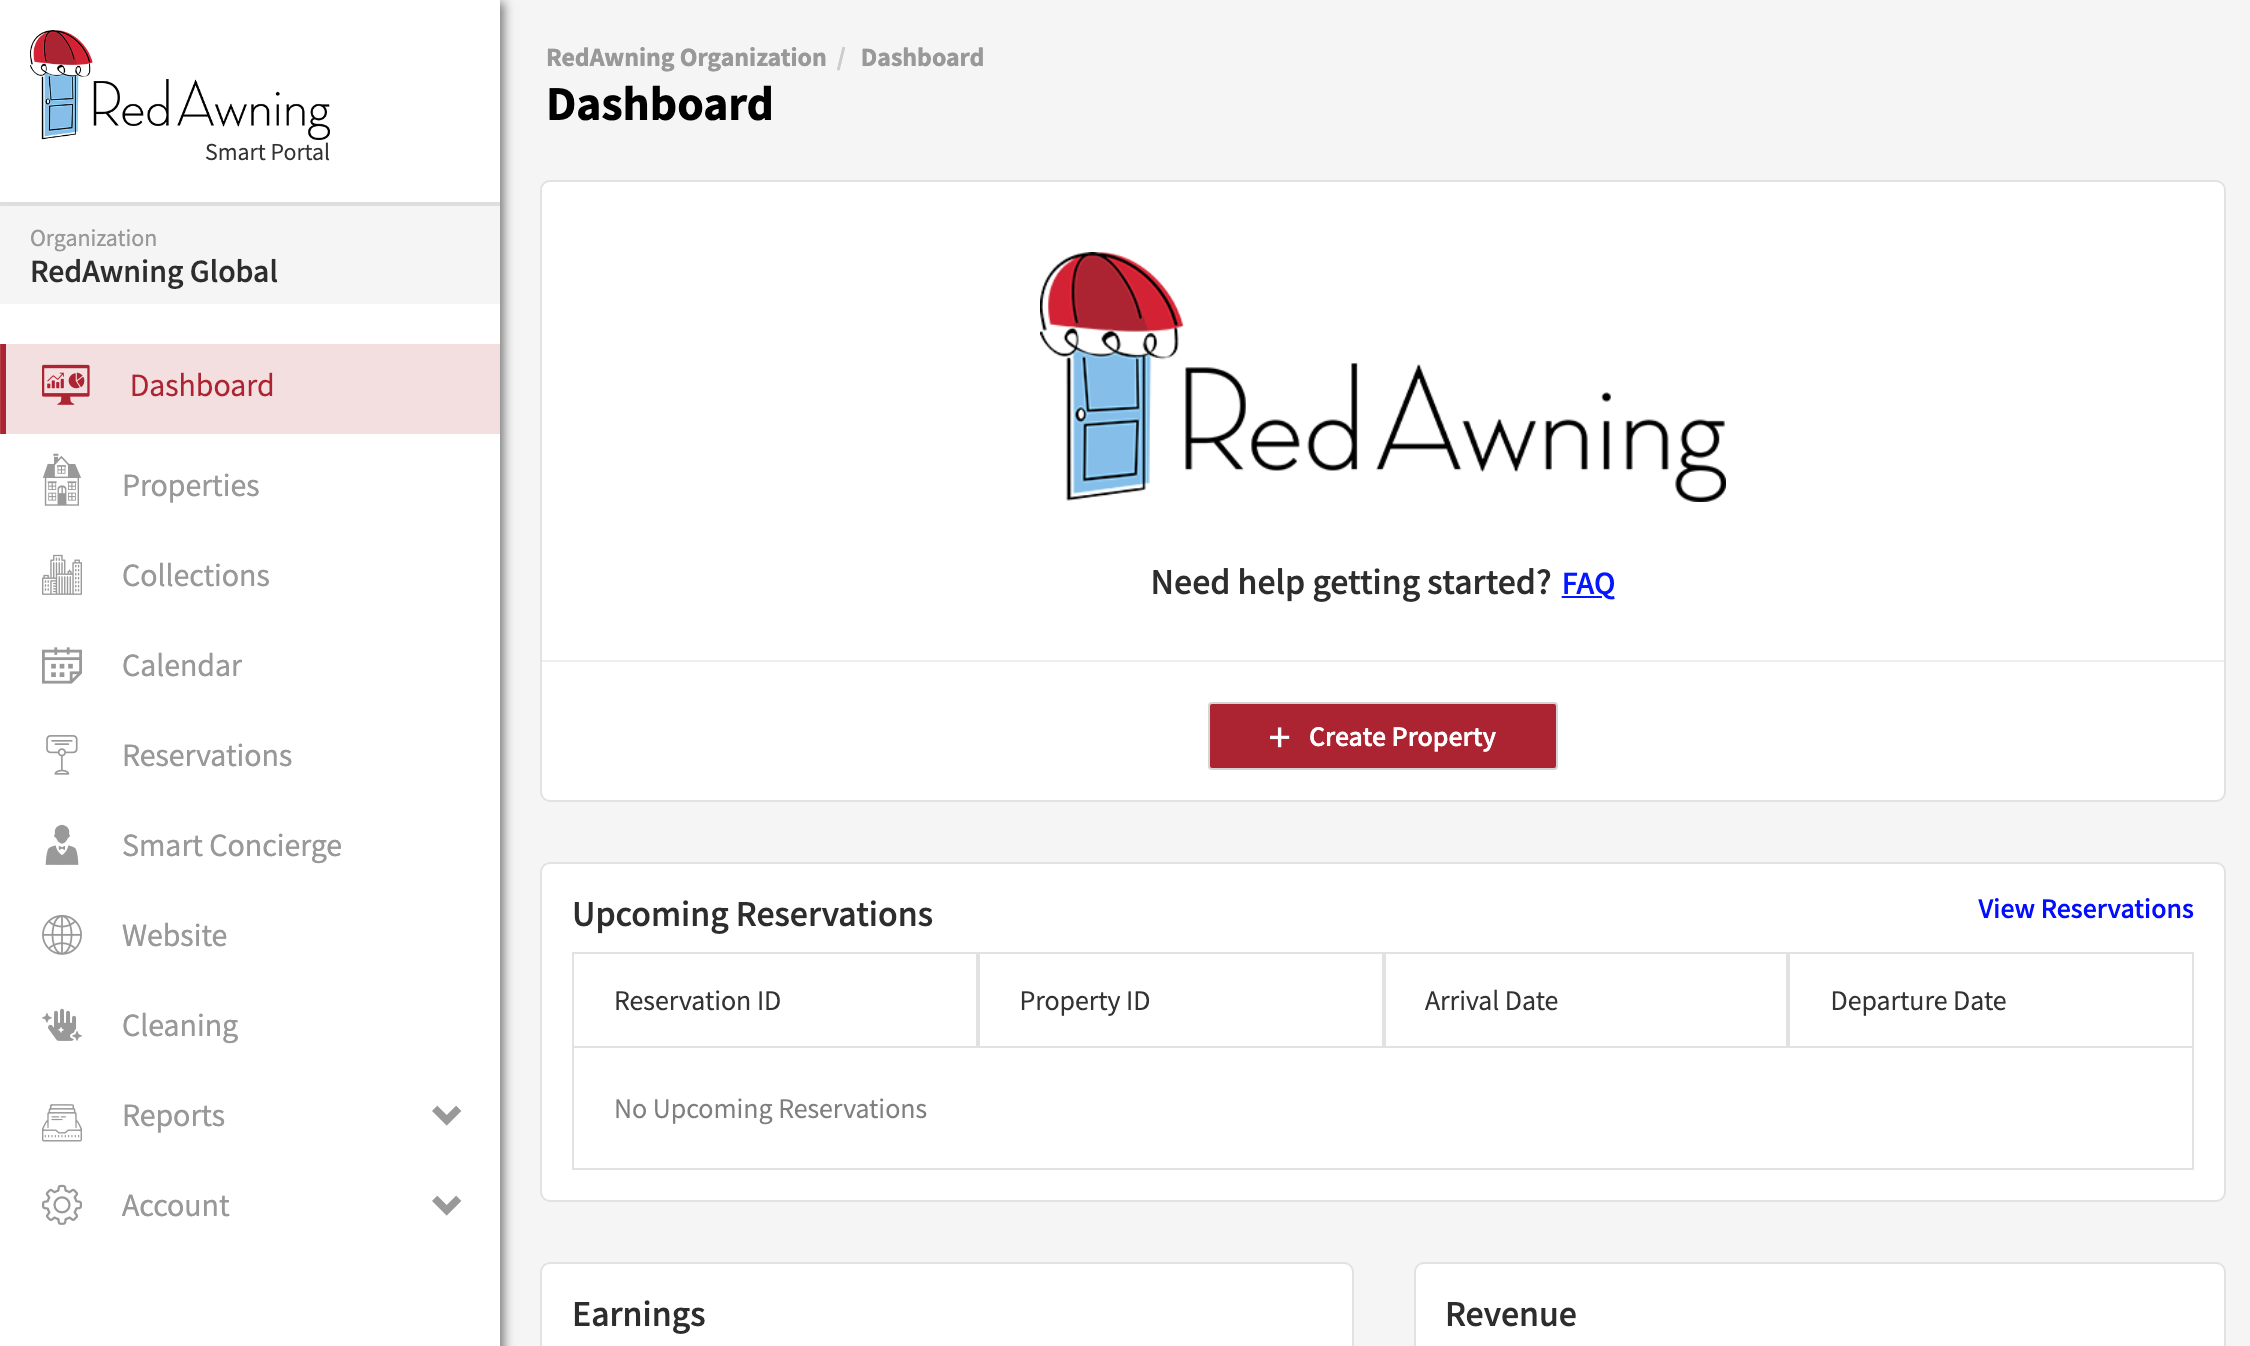The image size is (2250, 1346).
Task: Click the Calendar grid icon
Action: coord(62,665)
